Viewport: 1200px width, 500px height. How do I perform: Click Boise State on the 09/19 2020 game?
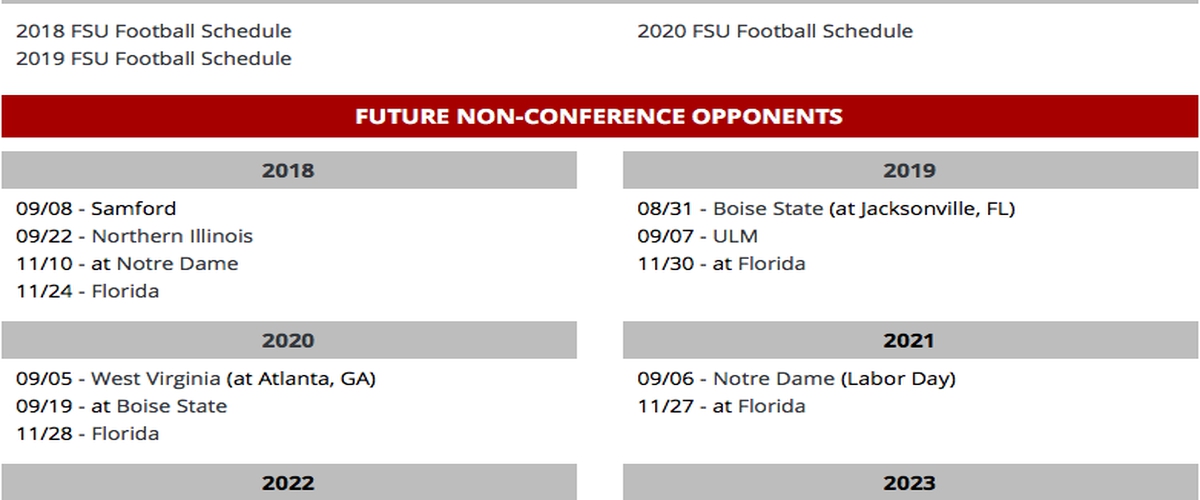[171, 406]
